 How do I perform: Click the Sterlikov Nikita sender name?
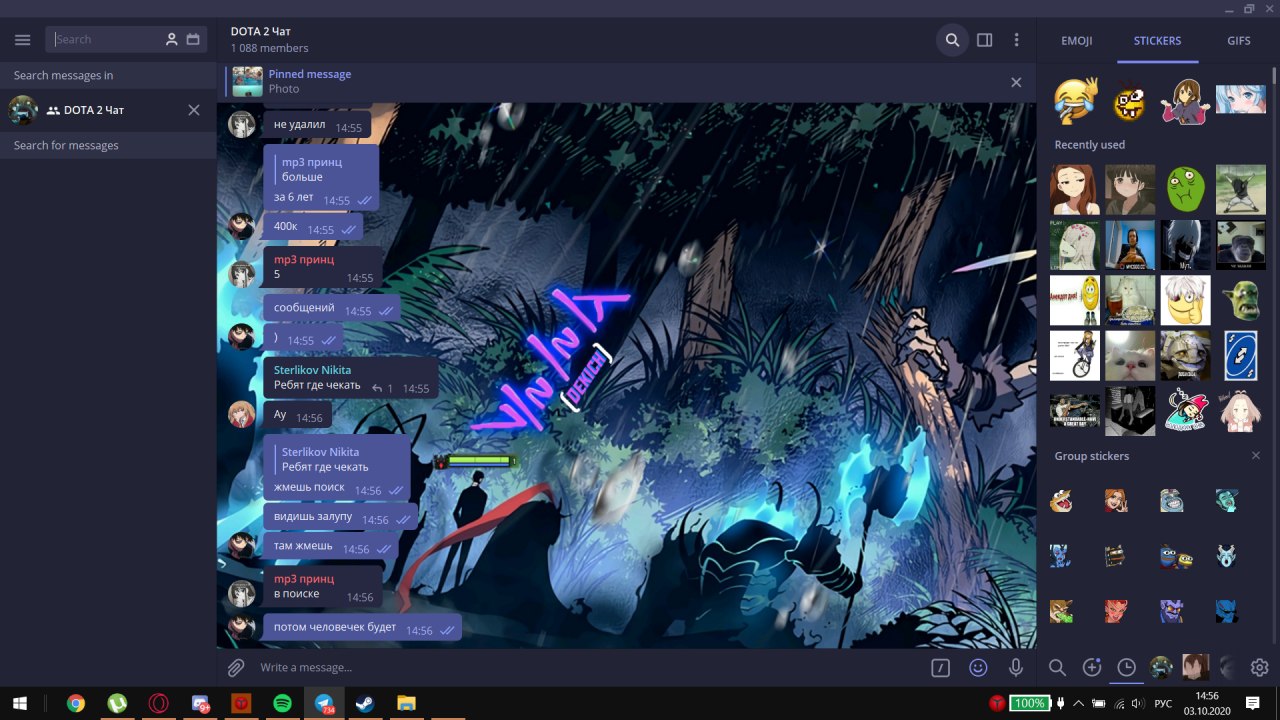(312, 370)
